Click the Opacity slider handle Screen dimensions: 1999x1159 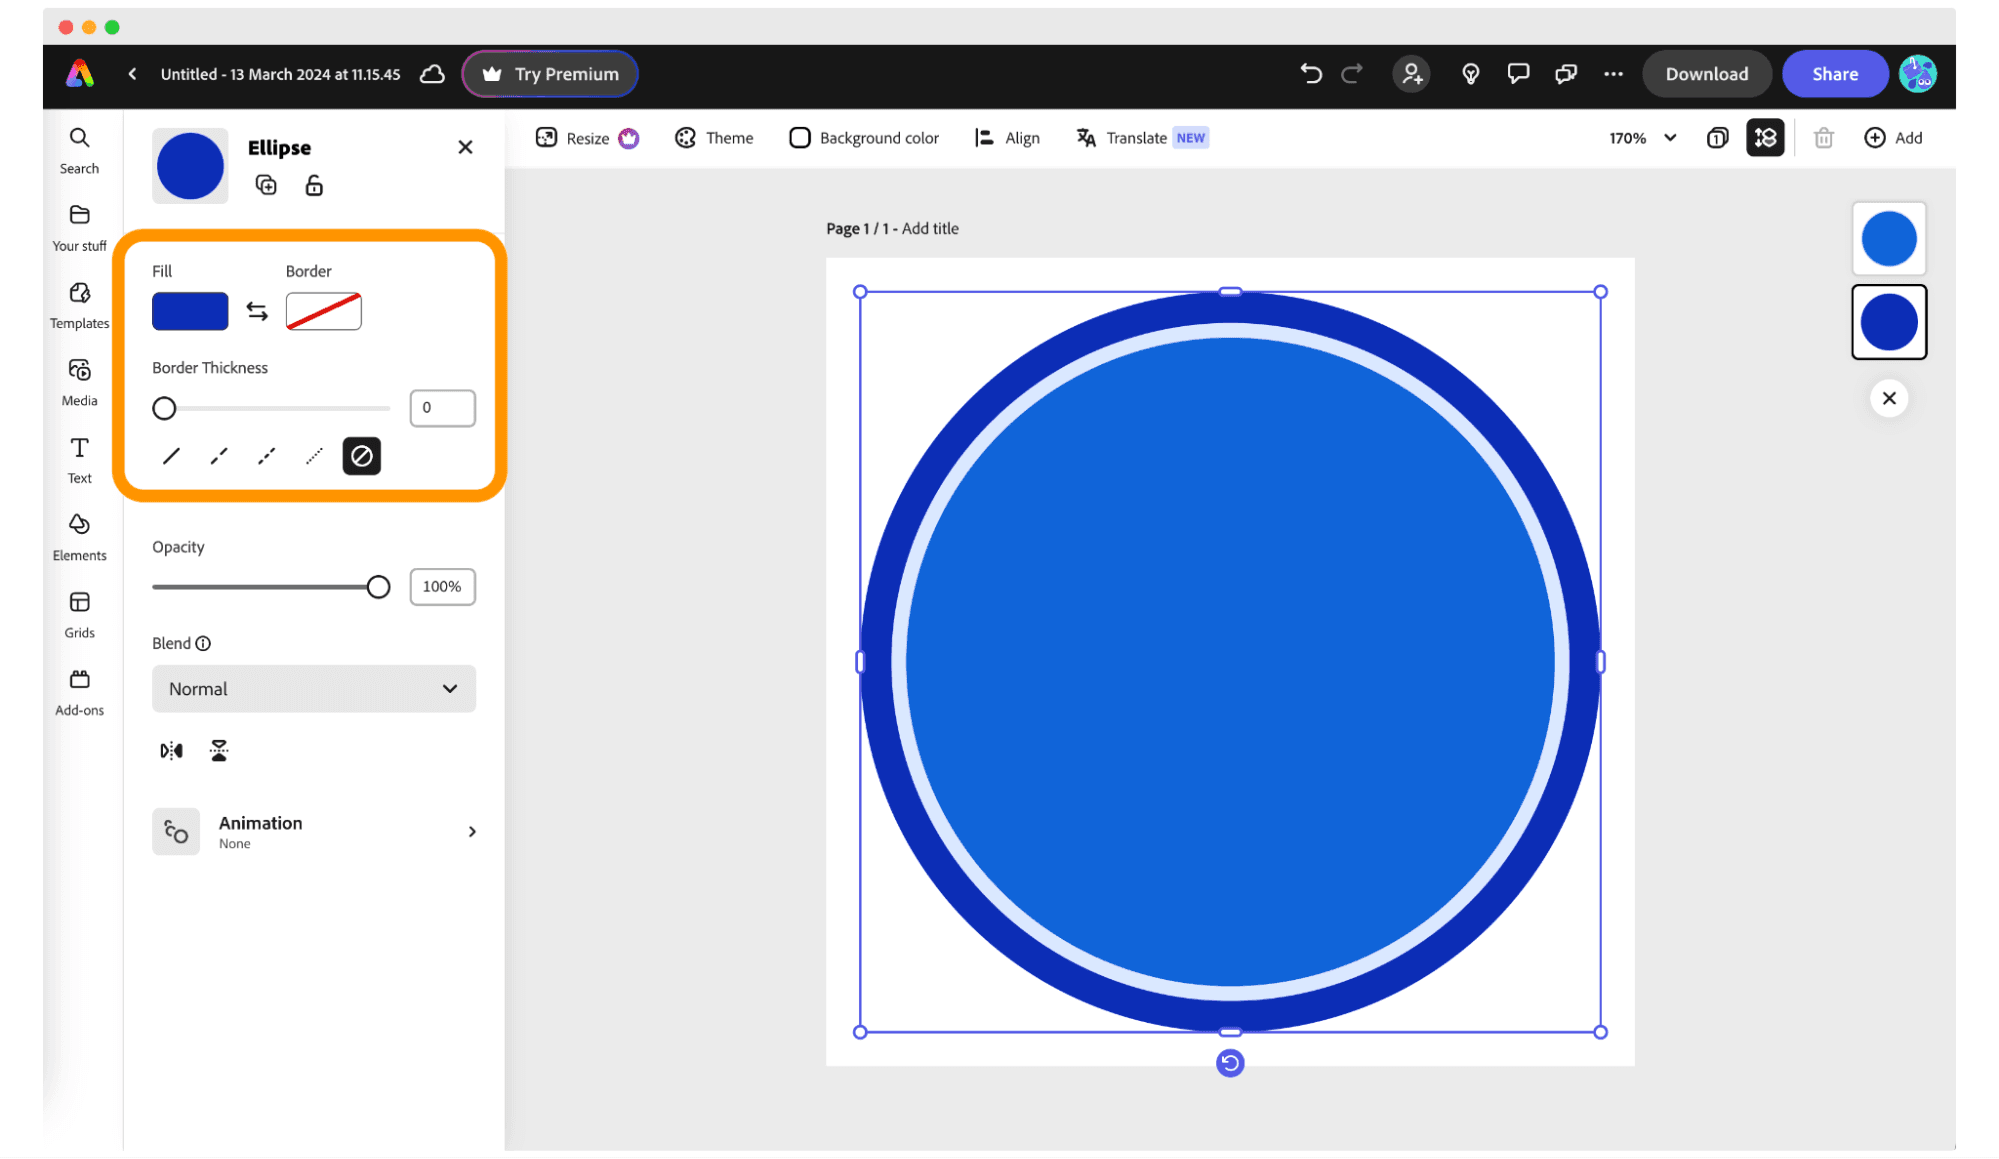click(378, 587)
